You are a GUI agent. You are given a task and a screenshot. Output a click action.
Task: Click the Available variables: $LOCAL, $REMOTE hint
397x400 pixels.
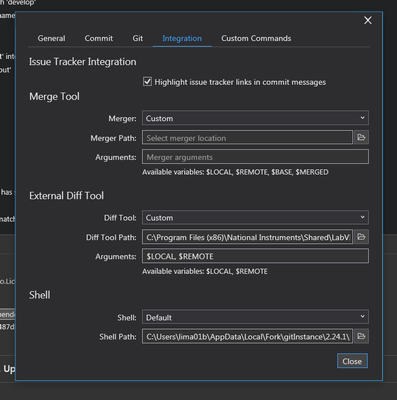pos(205,272)
